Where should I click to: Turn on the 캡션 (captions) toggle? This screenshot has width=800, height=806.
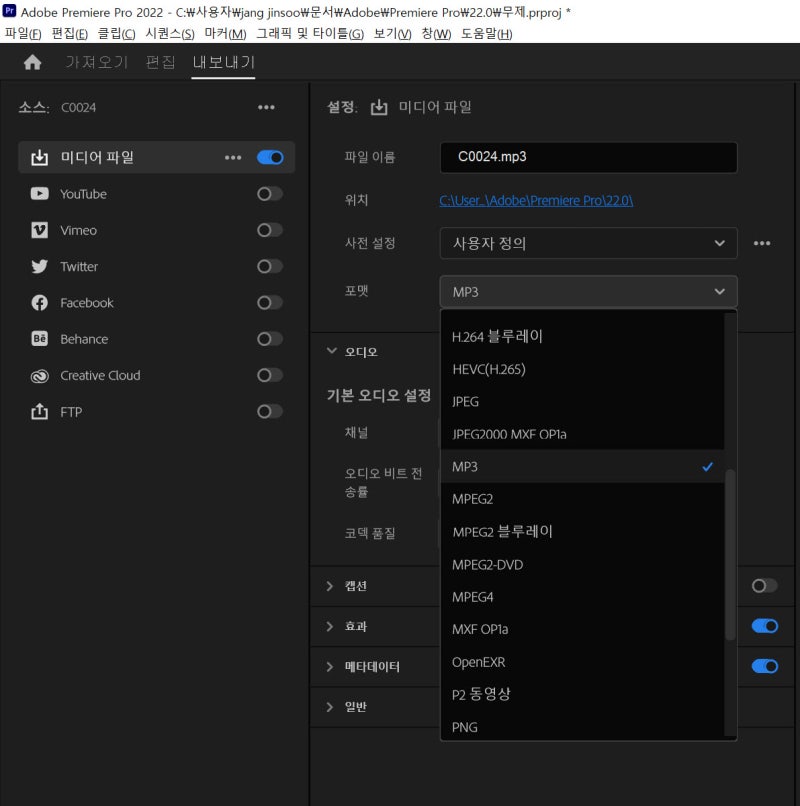pyautogui.click(x=765, y=586)
